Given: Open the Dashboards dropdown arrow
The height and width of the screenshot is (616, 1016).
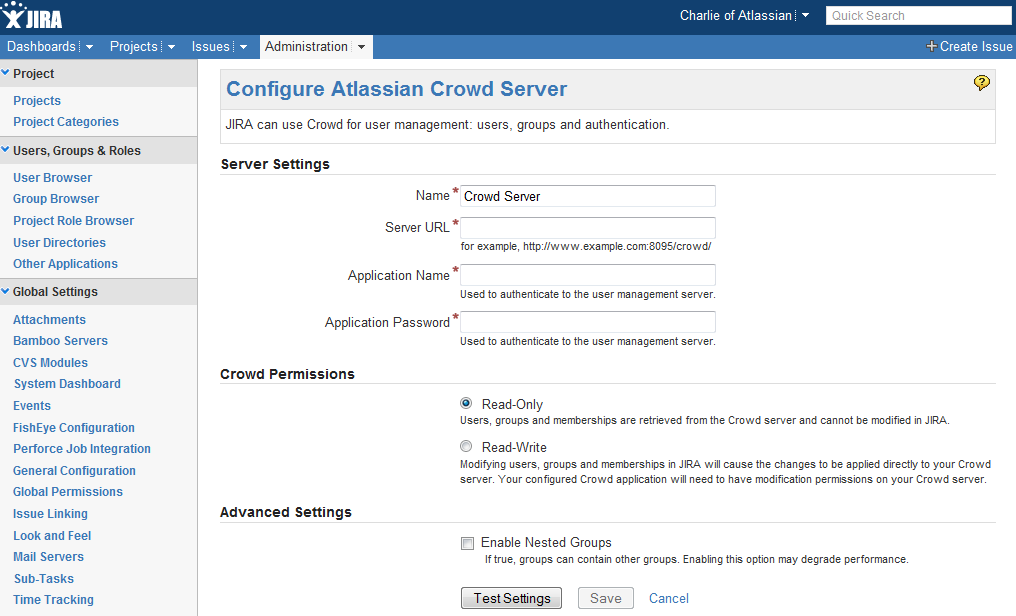Looking at the screenshot, I should pos(89,47).
